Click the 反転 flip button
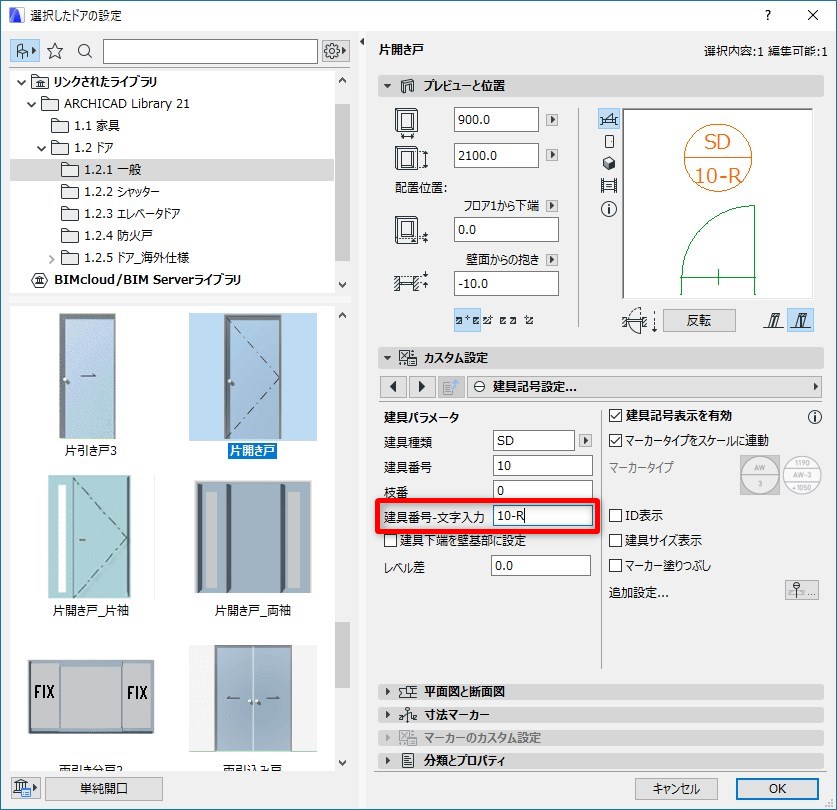 click(699, 320)
